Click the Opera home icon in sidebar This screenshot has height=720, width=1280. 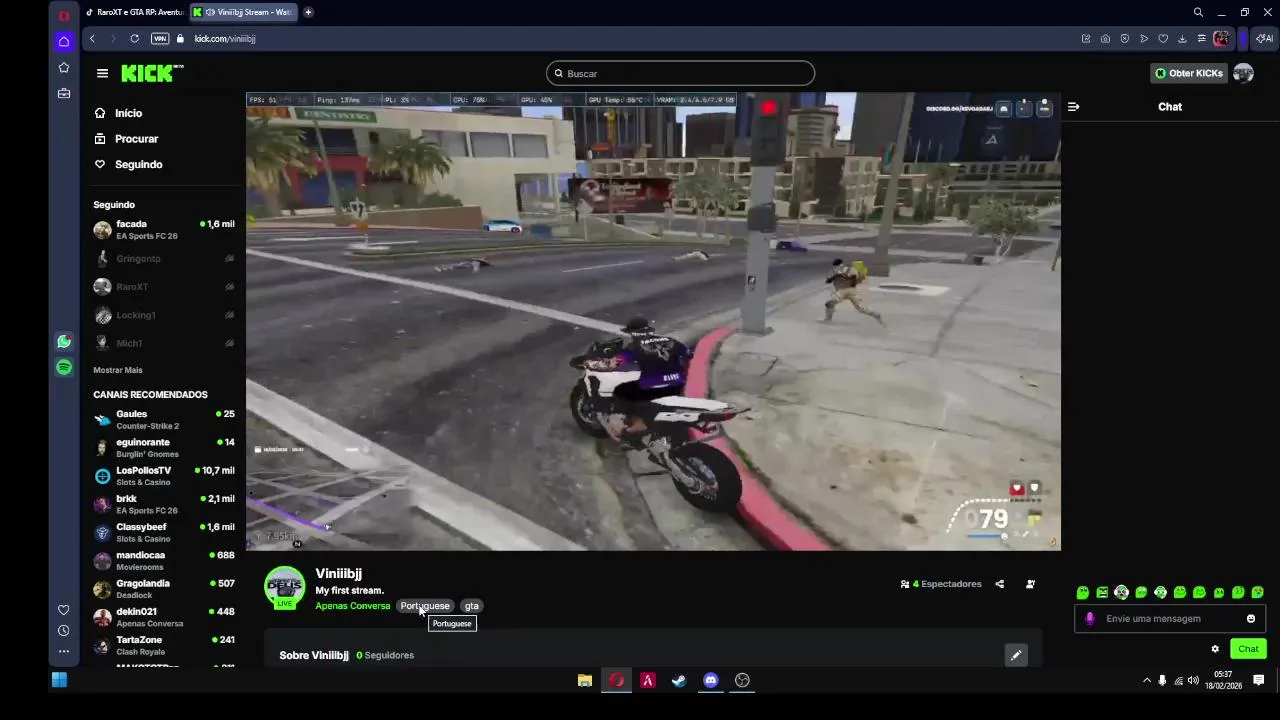64,42
